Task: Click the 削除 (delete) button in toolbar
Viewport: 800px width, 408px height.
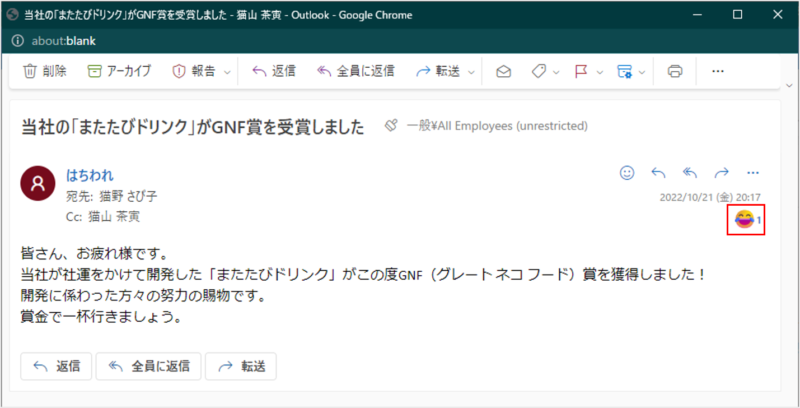Action: [x=45, y=71]
